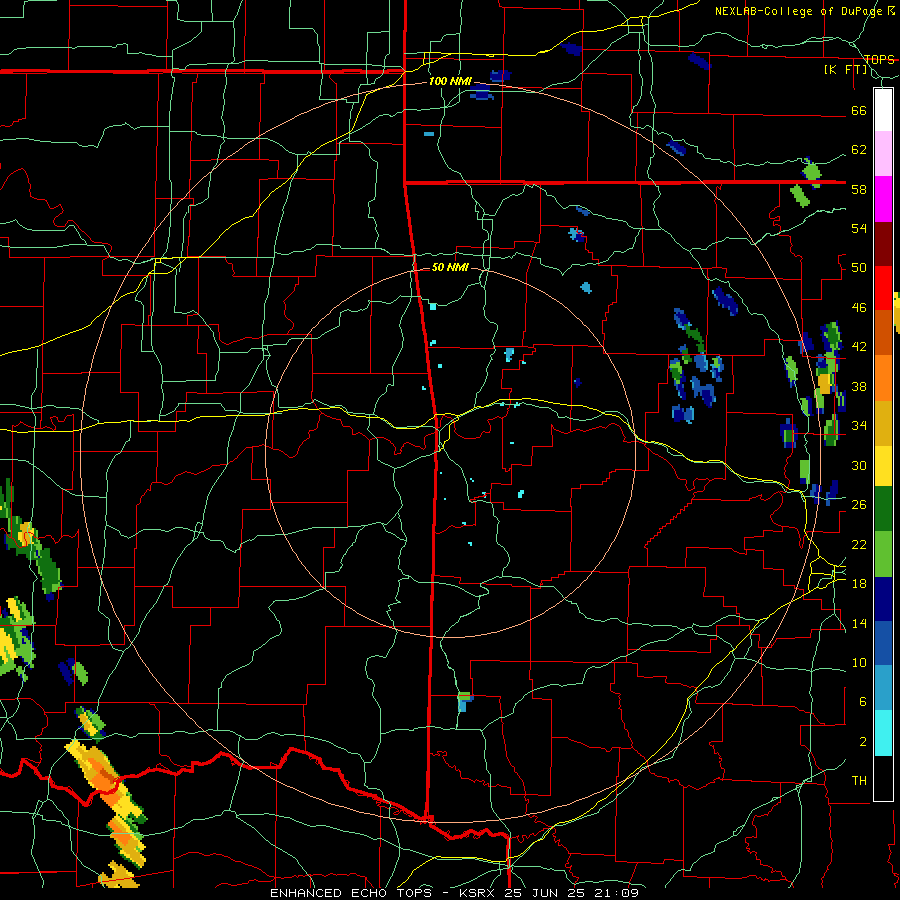Click the NEXLAB-College of DuPage credit text

click(x=799, y=11)
